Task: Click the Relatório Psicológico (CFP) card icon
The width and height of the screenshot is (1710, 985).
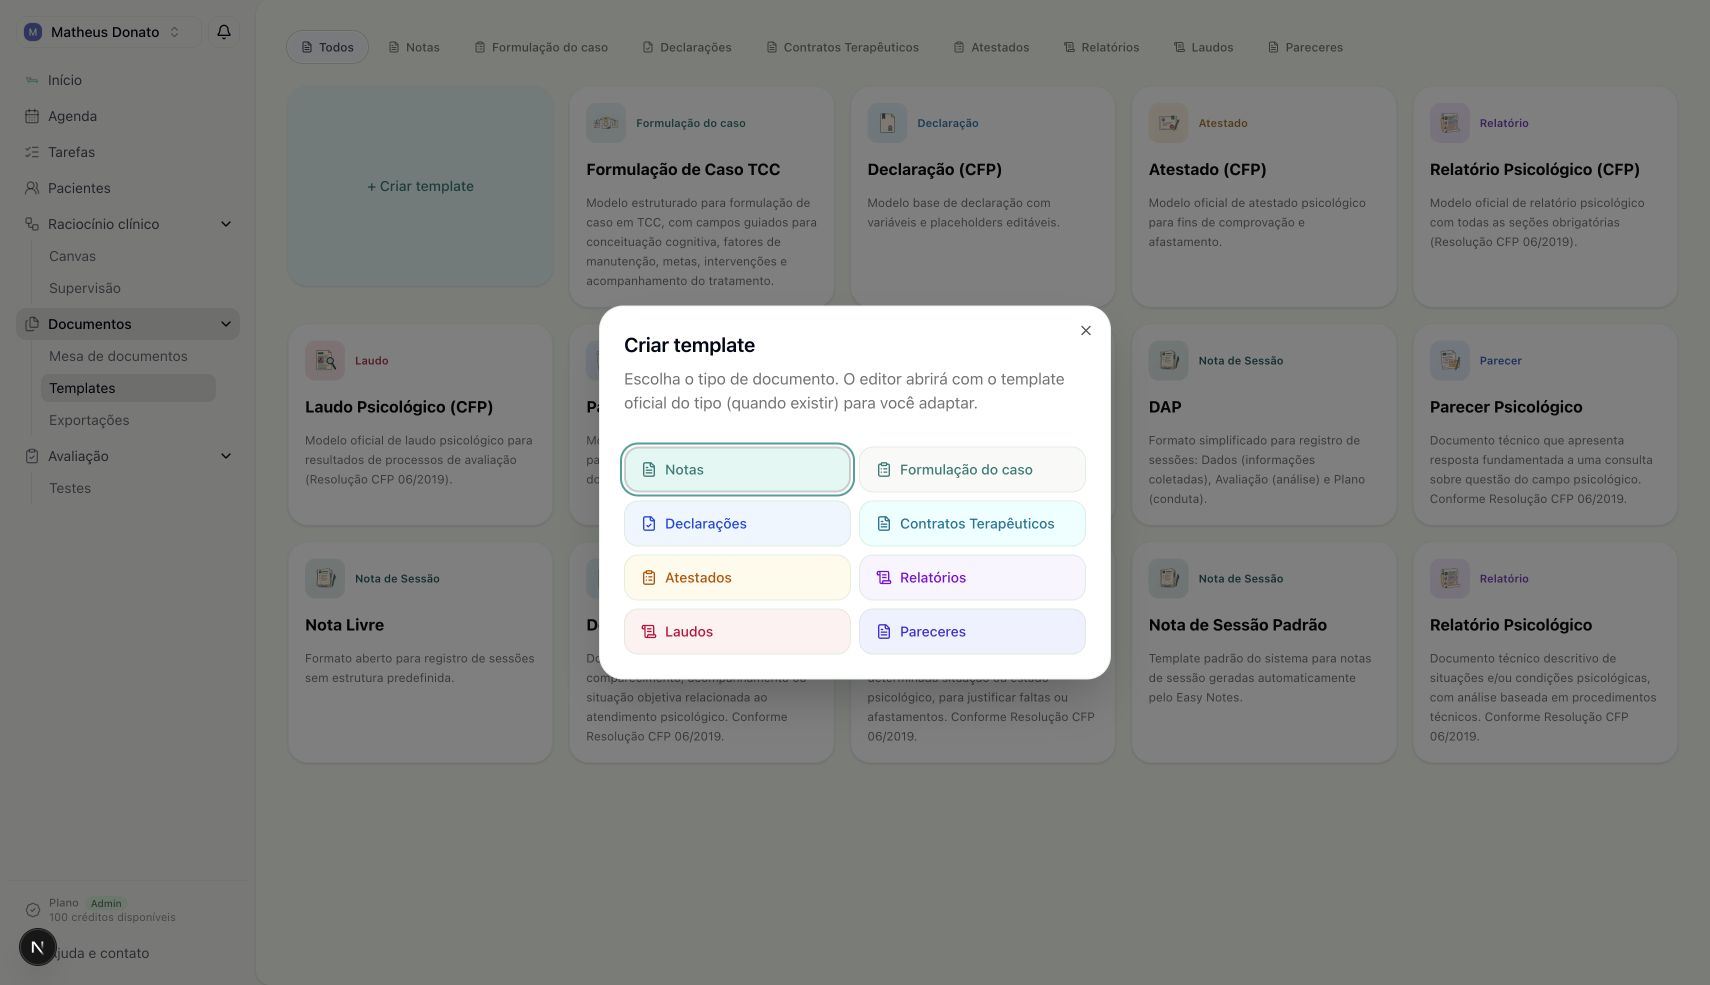Action: tap(1449, 123)
